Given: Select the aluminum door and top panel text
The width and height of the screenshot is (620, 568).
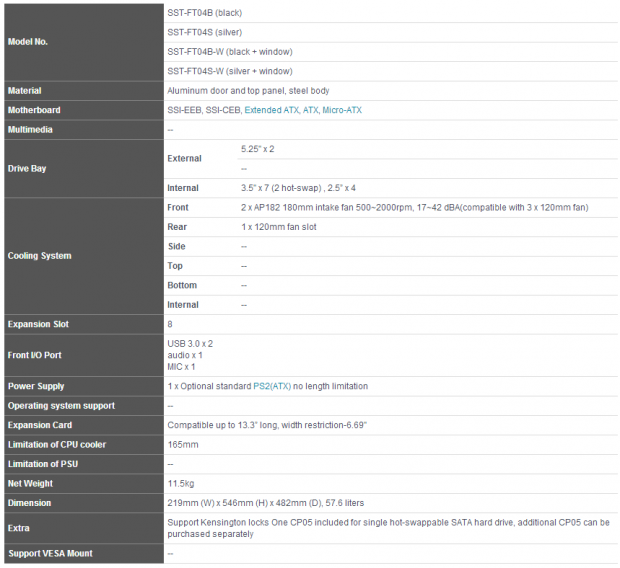Looking at the screenshot, I should 248,91.
